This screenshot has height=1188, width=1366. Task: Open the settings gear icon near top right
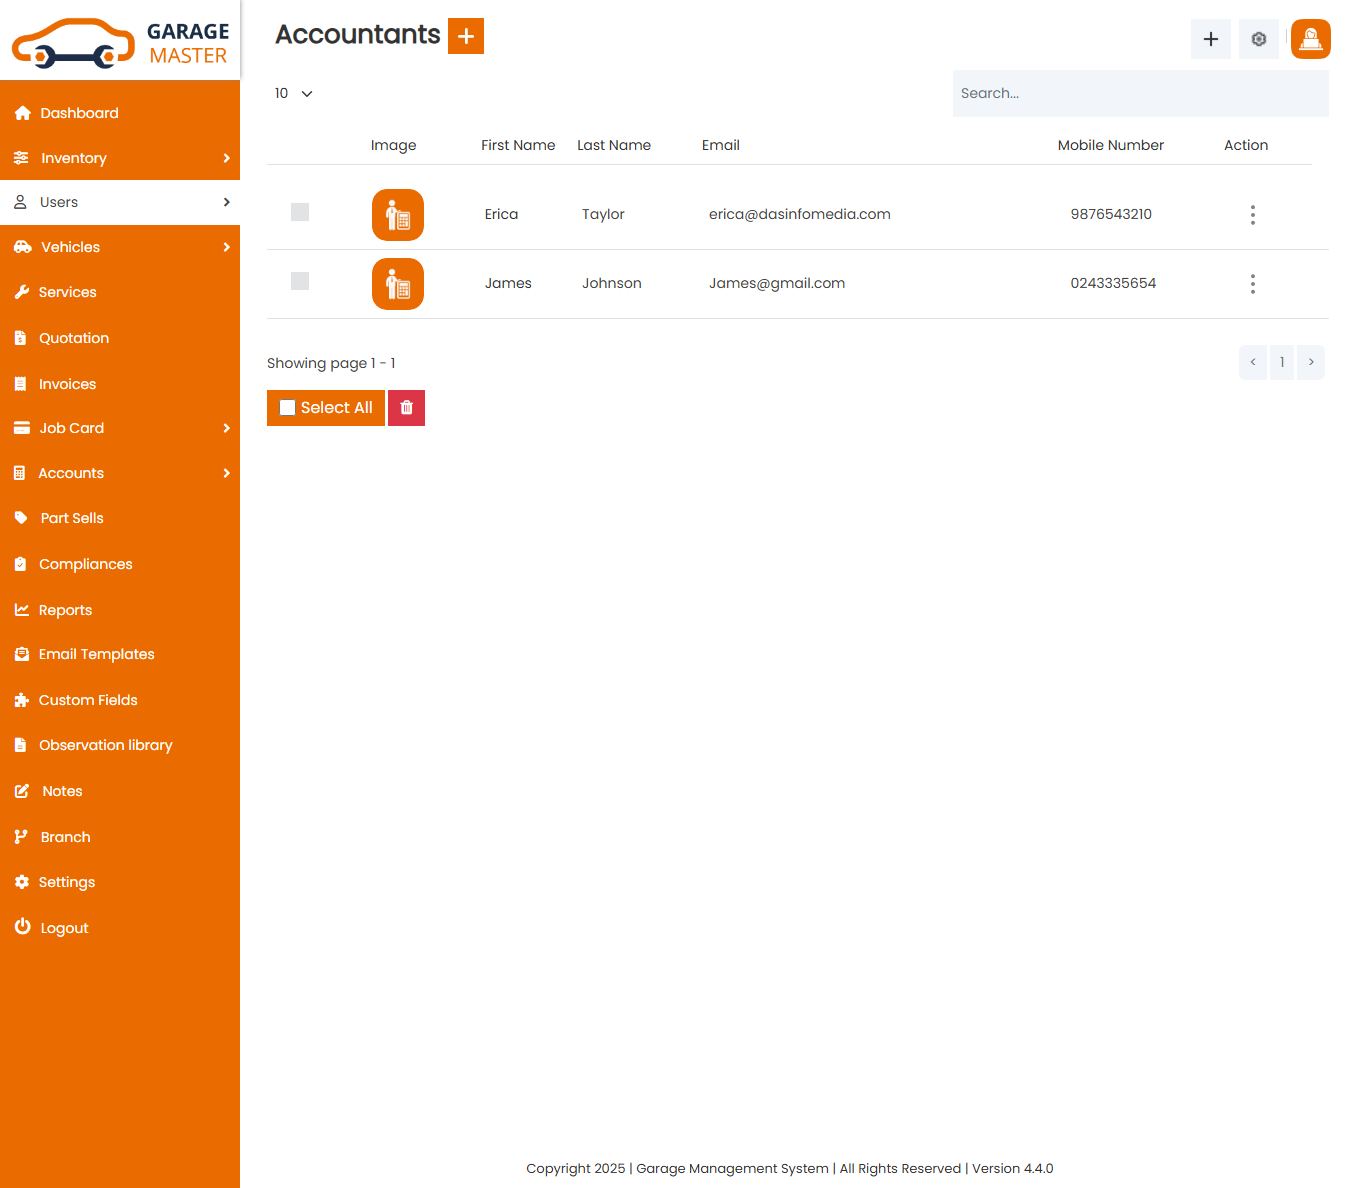(x=1258, y=39)
